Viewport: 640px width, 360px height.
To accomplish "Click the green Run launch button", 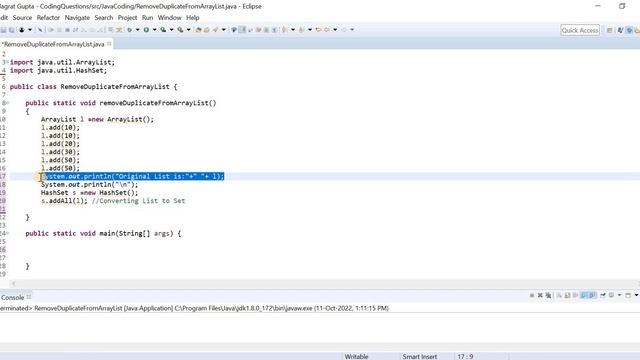I will pos(146,30).
